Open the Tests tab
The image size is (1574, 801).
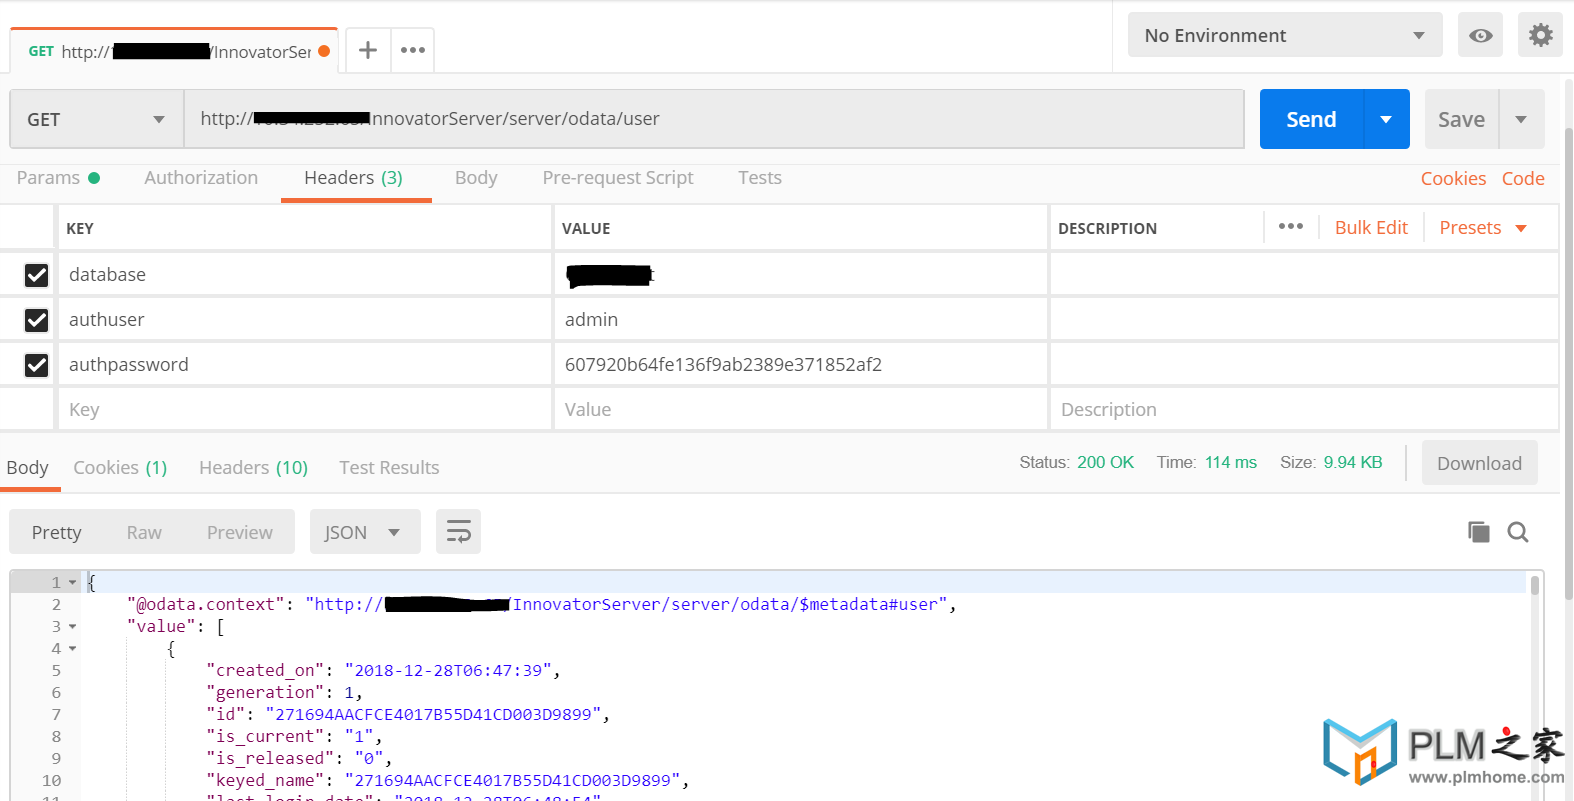tap(760, 178)
